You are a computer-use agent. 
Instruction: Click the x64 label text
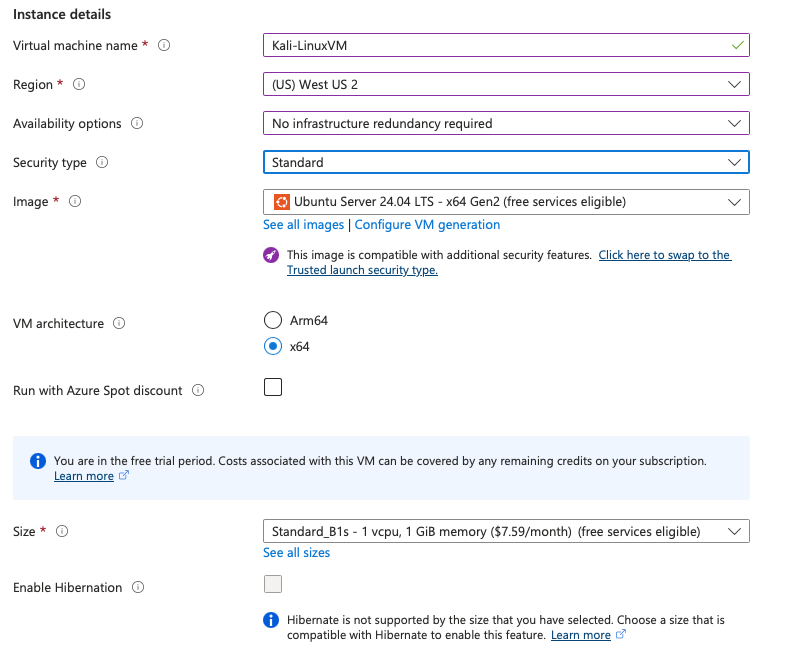click(299, 347)
